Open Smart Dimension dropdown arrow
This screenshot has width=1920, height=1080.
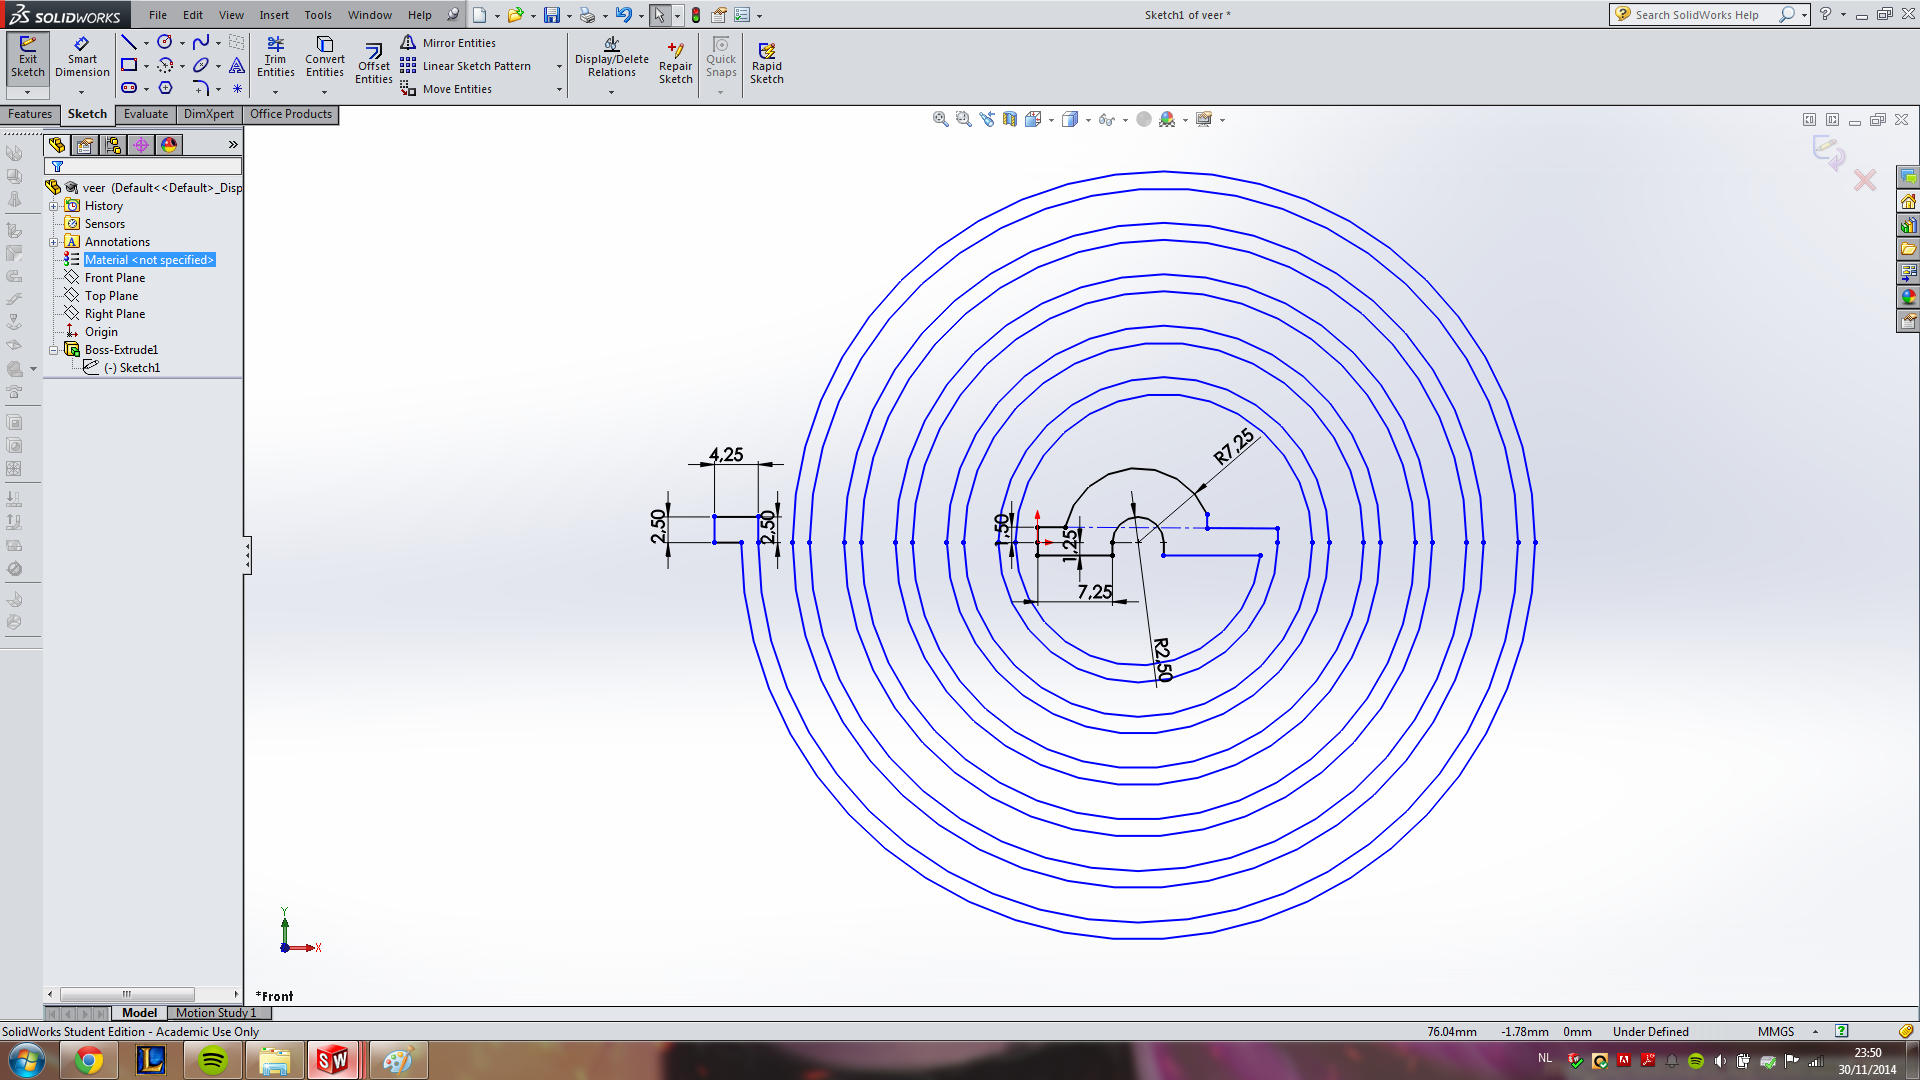coord(82,92)
